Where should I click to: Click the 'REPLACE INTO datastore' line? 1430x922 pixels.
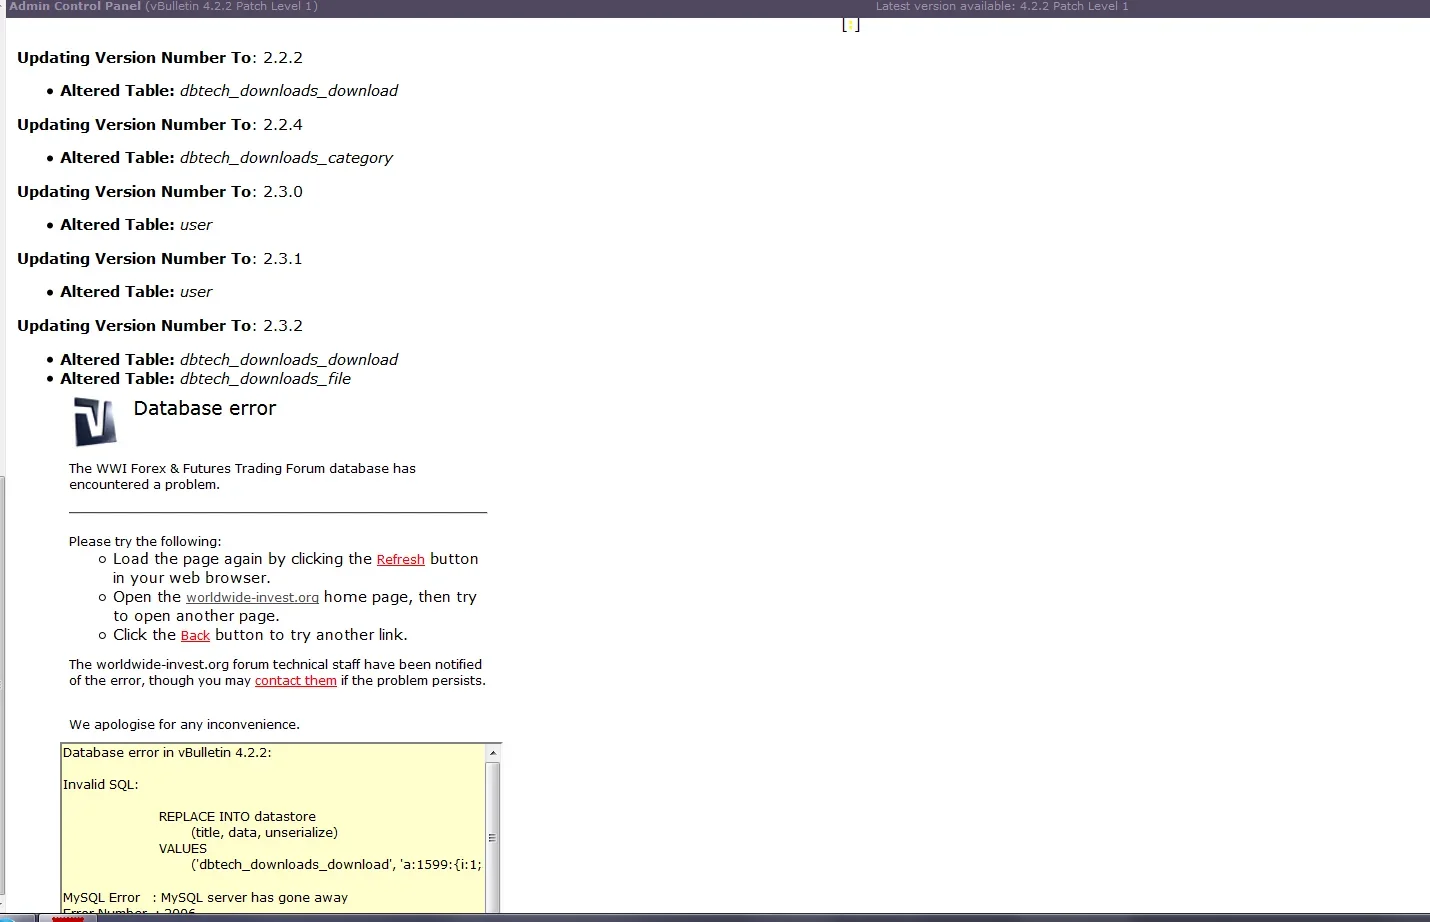point(237,817)
